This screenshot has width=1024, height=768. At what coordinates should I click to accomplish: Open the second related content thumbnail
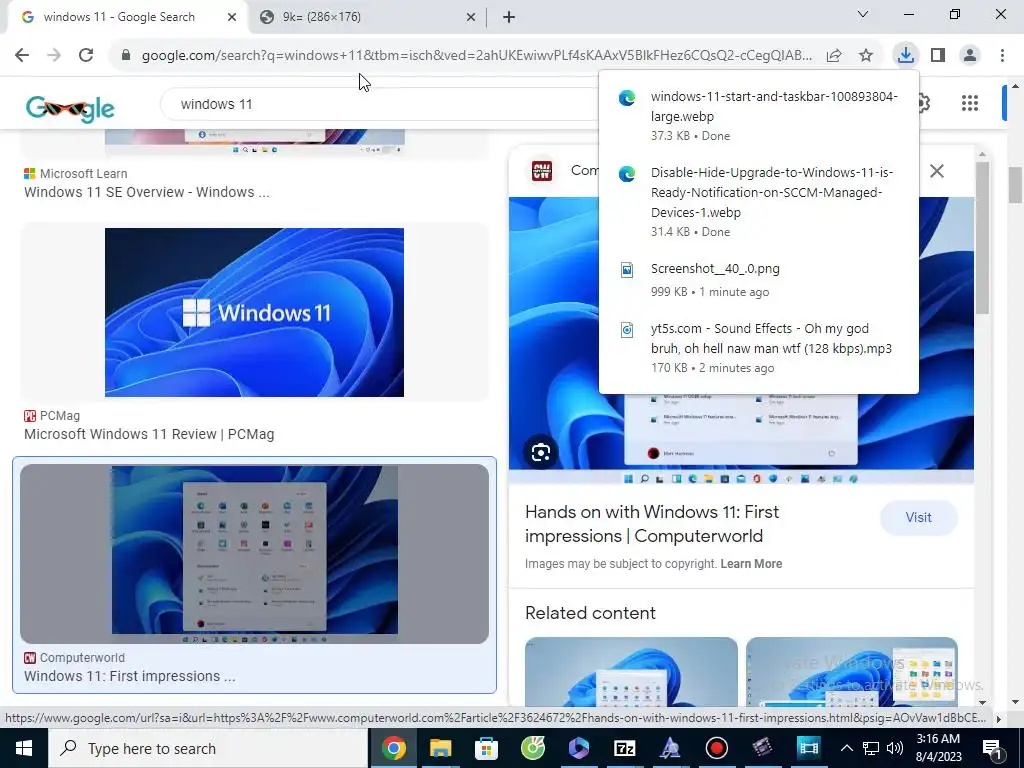click(x=852, y=671)
